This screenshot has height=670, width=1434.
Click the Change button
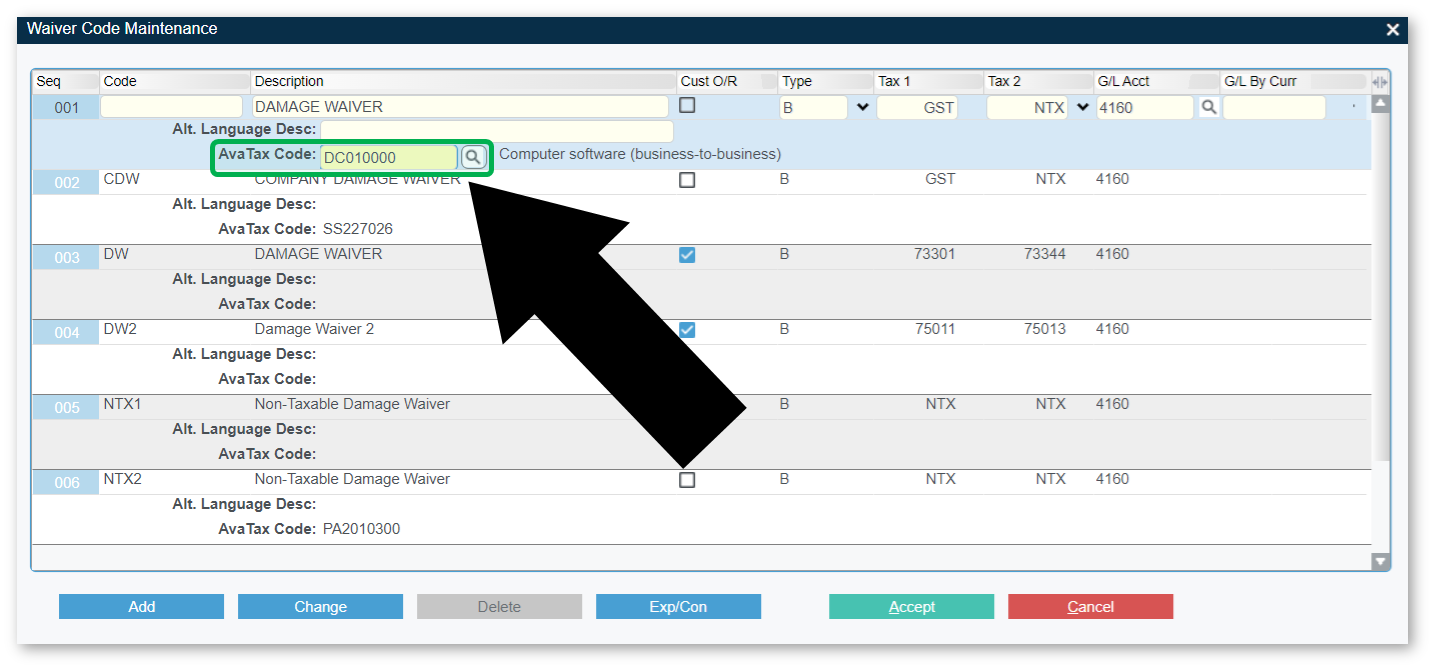tap(320, 607)
